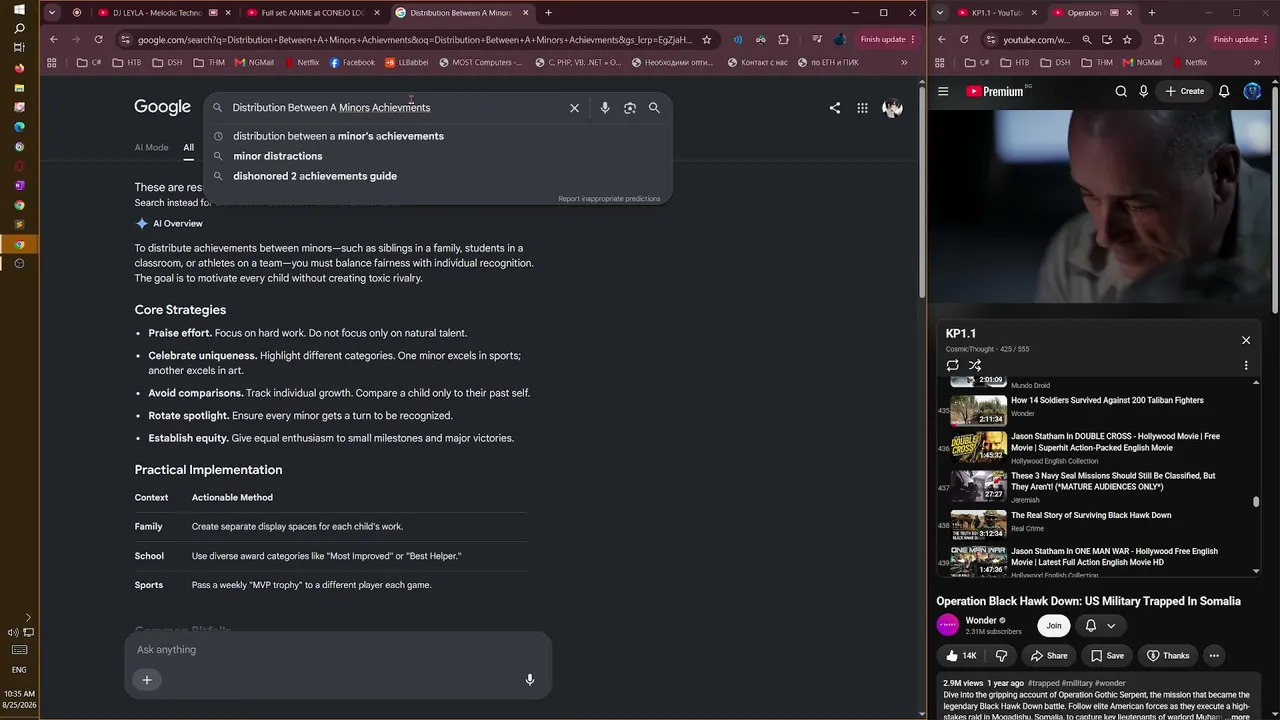
Task: Open Extensions menu in Google window
Action: pyautogui.click(x=783, y=40)
